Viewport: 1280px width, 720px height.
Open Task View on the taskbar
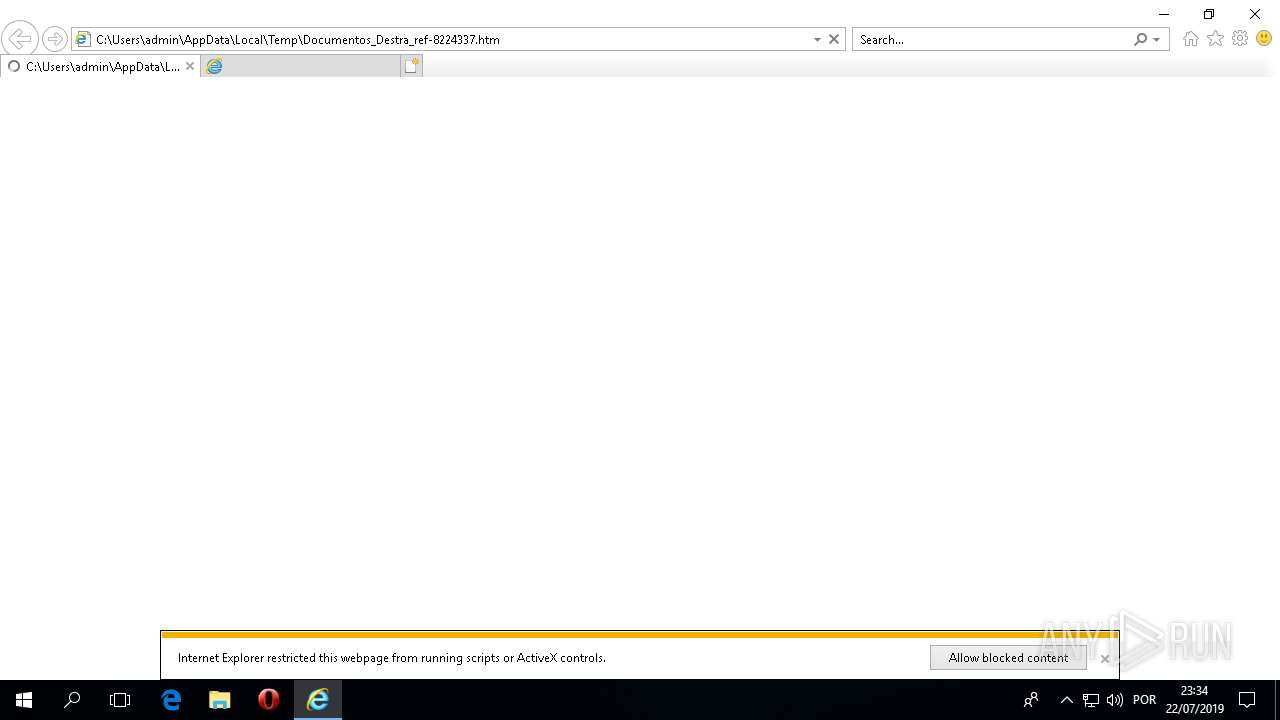120,700
